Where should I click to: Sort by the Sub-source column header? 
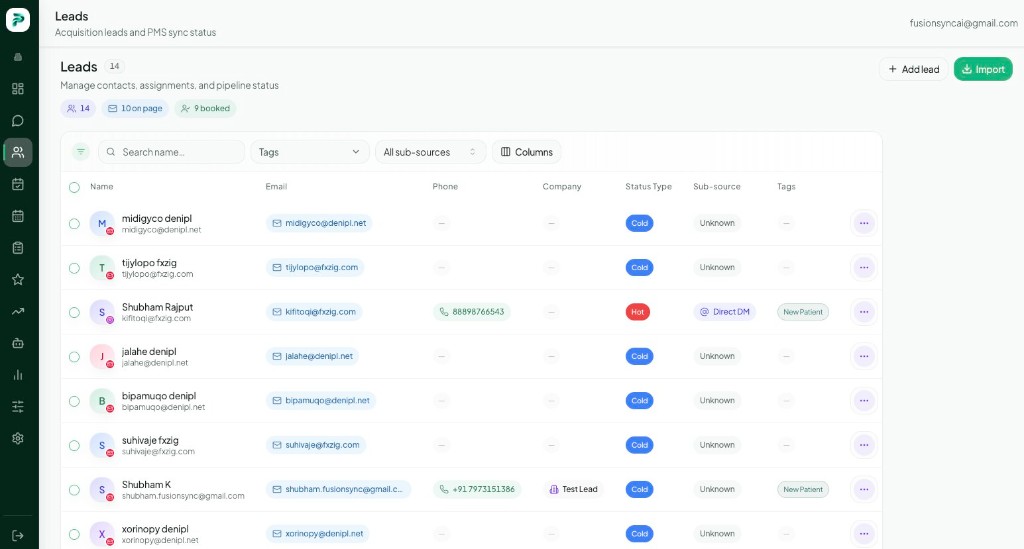click(717, 187)
